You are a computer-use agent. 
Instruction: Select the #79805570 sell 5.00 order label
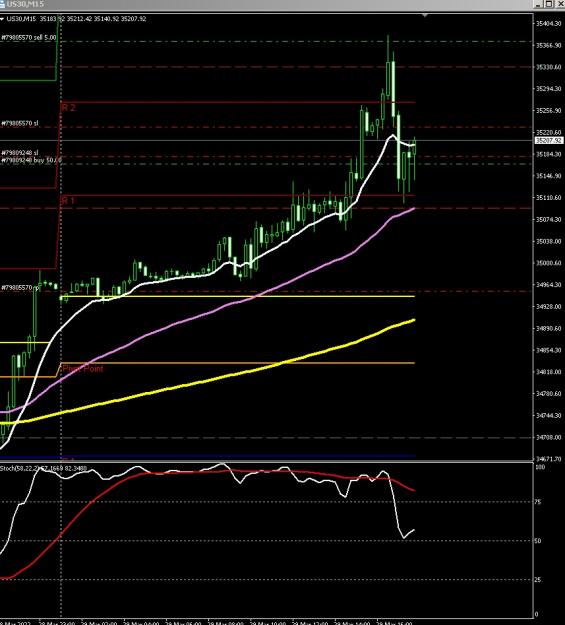point(29,38)
